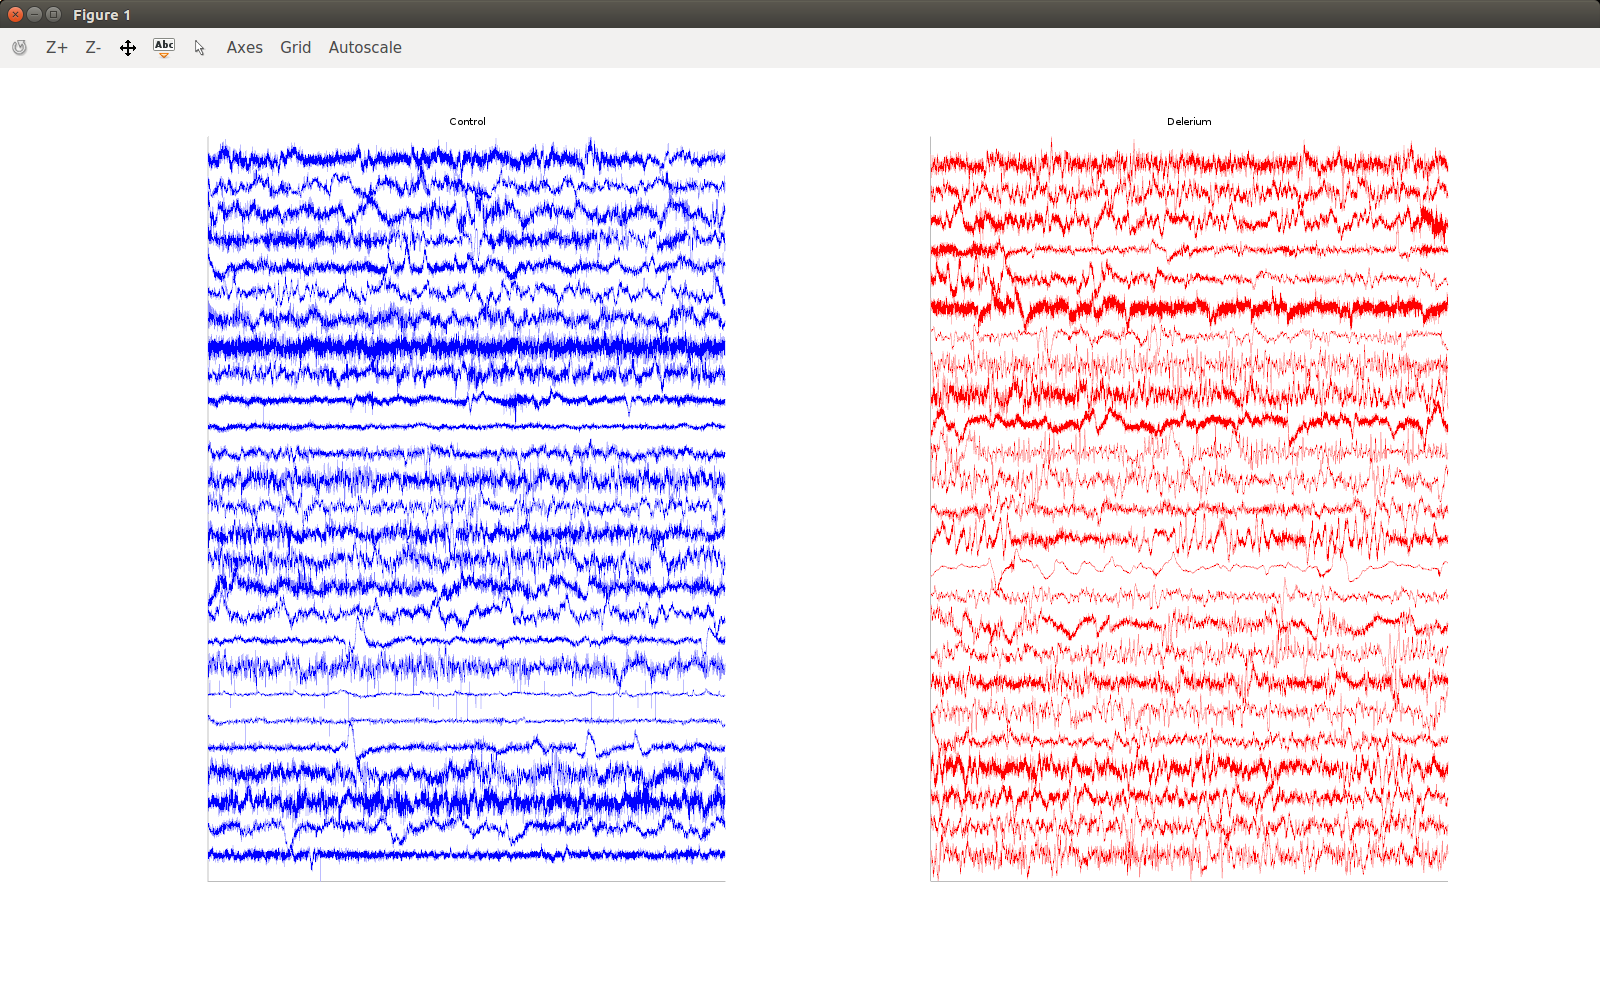Activate the Z- zoom out tool
Image resolution: width=1600 pixels, height=982 pixels.
click(93, 47)
